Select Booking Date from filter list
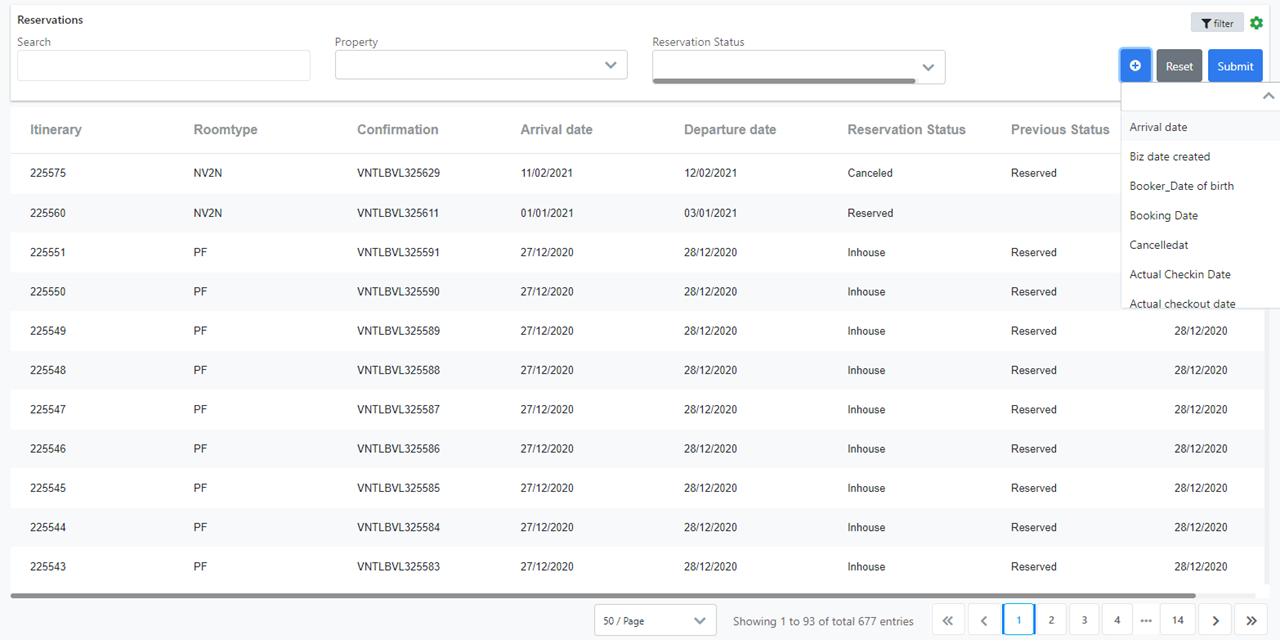Viewport: 1280px width, 640px height. click(1163, 215)
